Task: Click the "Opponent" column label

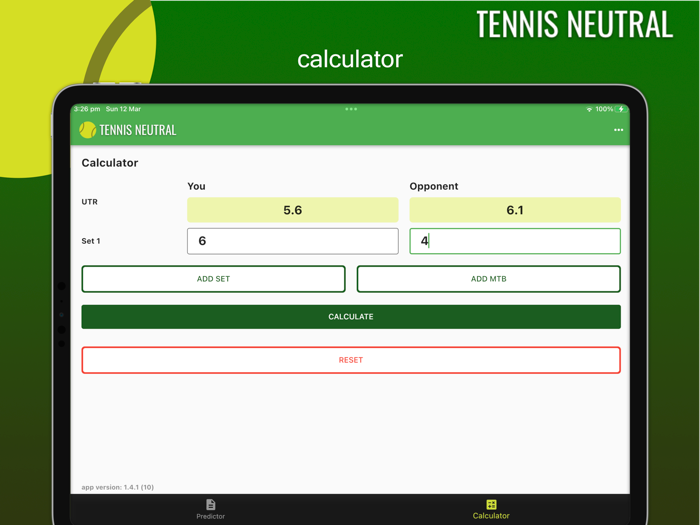Action: pyautogui.click(x=434, y=186)
